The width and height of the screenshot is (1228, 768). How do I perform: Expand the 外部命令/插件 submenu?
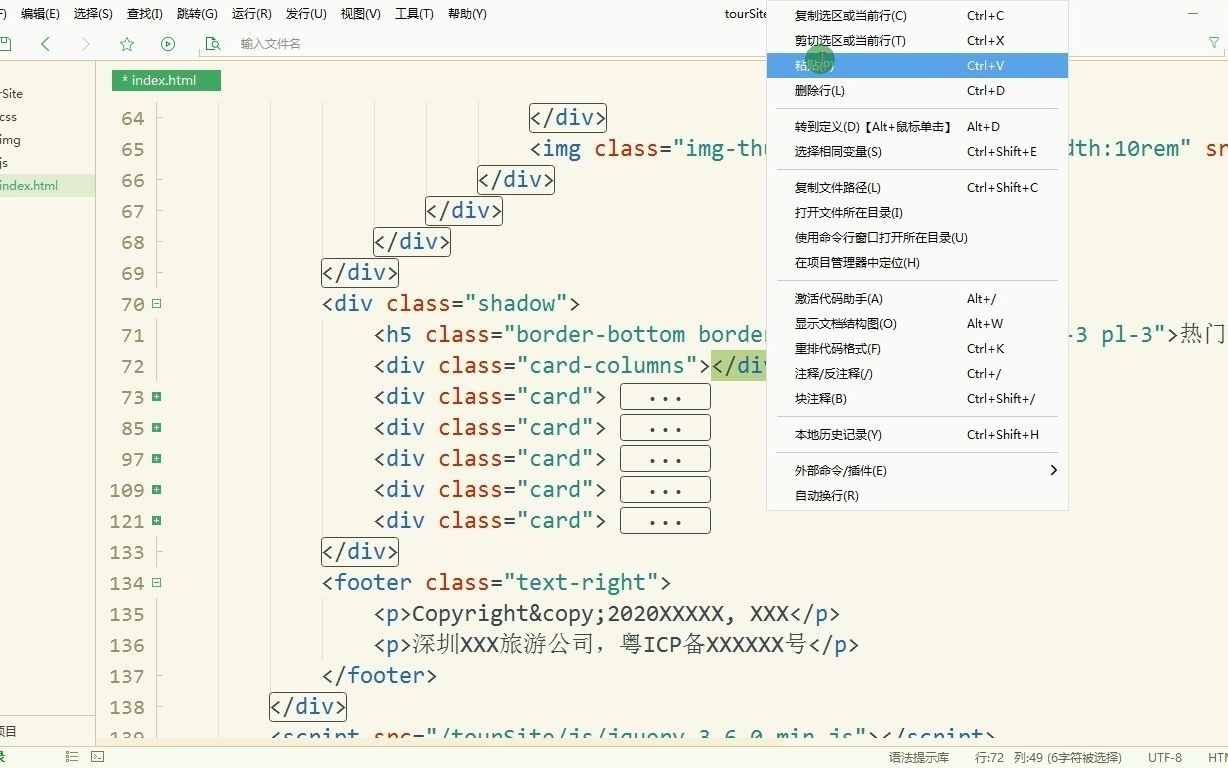point(830,470)
